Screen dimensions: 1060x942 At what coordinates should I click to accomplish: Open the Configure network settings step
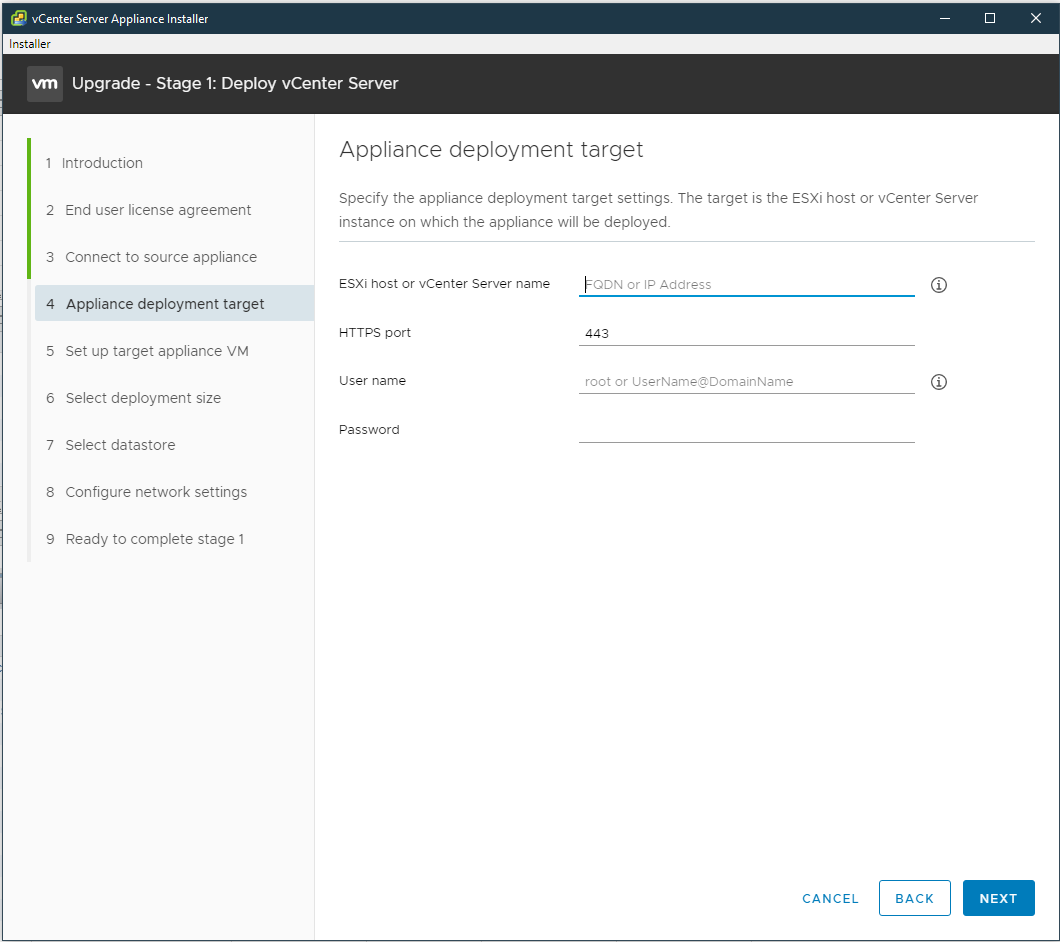[x=155, y=491]
